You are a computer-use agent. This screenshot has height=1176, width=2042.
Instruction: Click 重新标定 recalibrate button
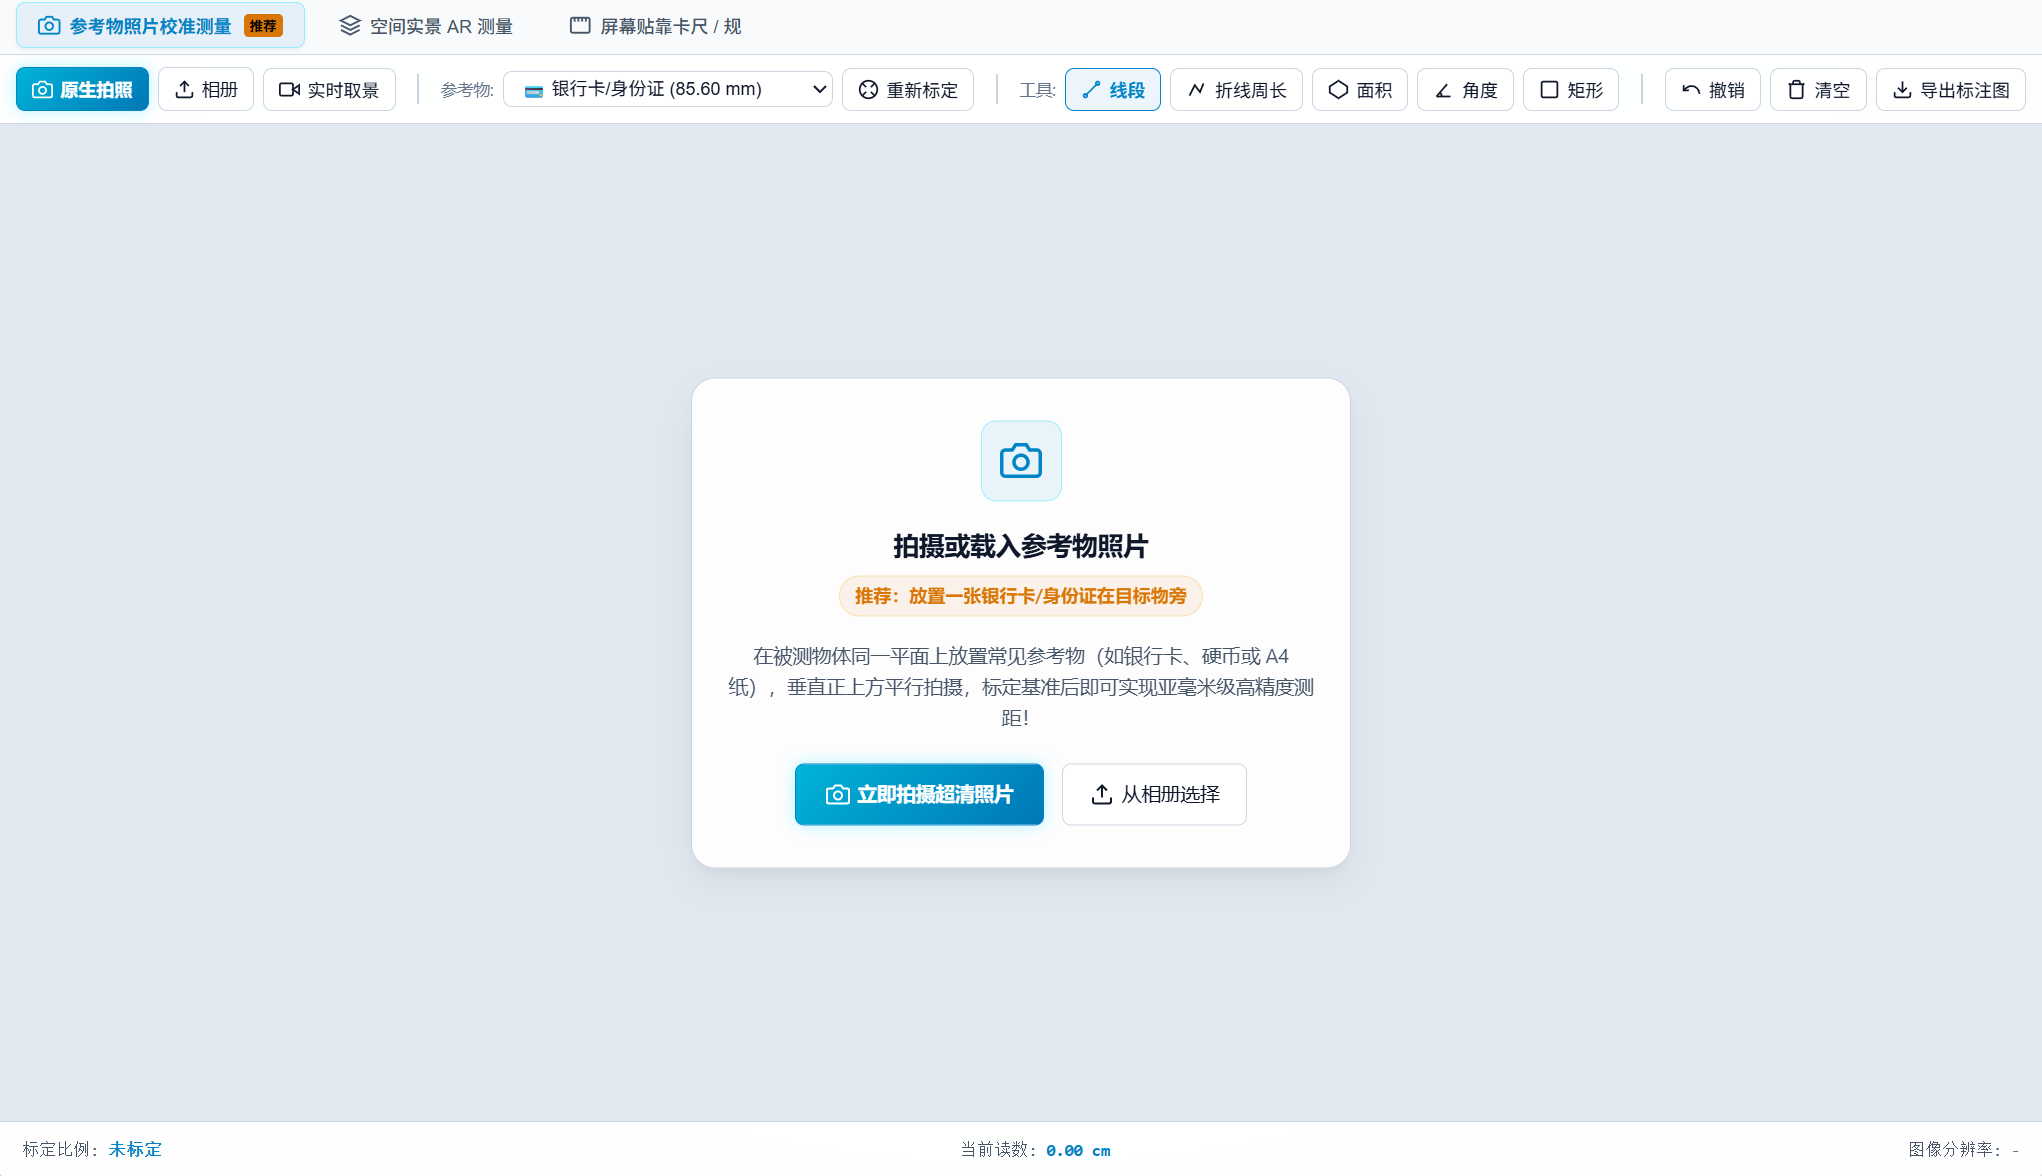click(908, 90)
